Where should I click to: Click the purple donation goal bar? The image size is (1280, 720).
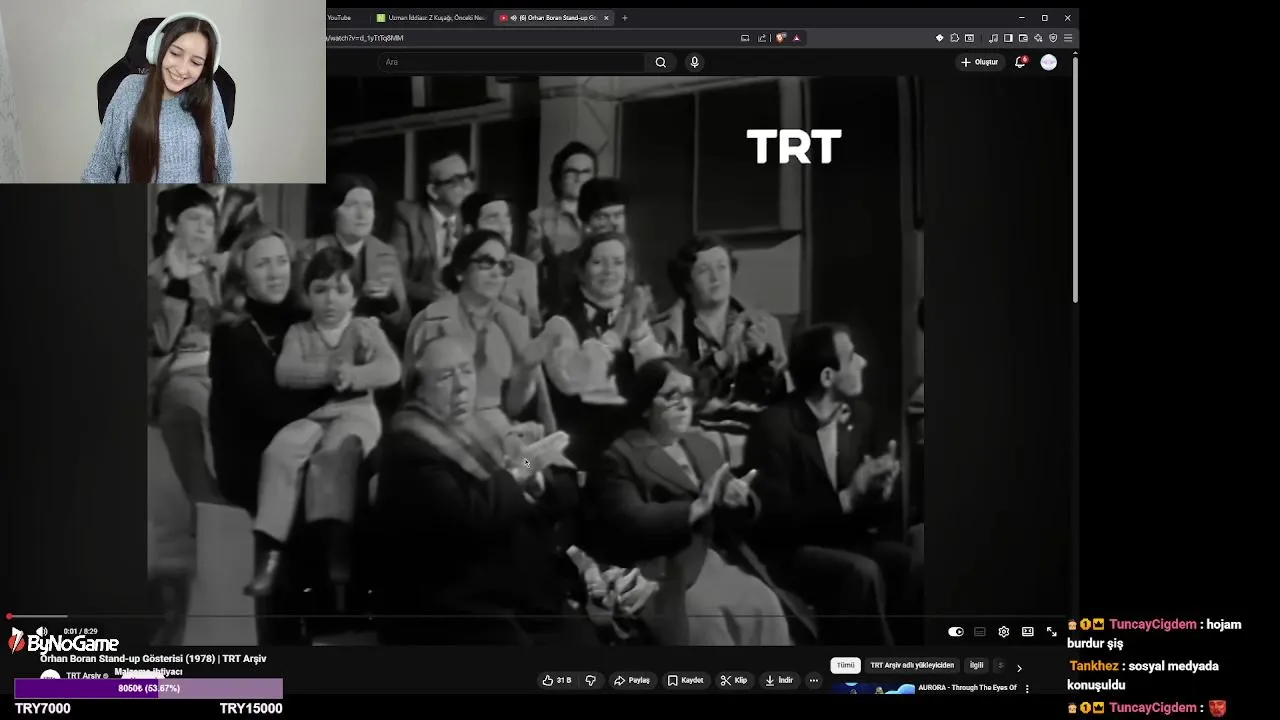coord(148,688)
